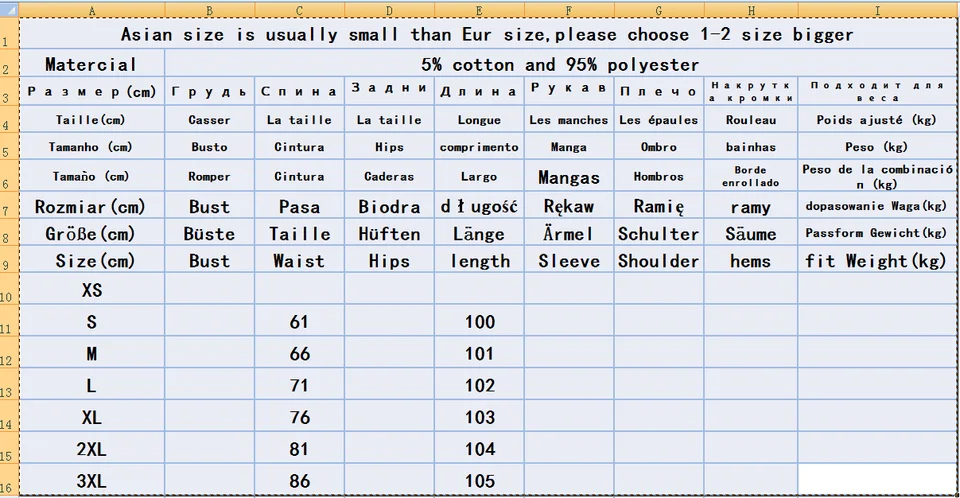Select the length value 105 cell
Viewport: 960px width, 498px height.
(x=479, y=480)
